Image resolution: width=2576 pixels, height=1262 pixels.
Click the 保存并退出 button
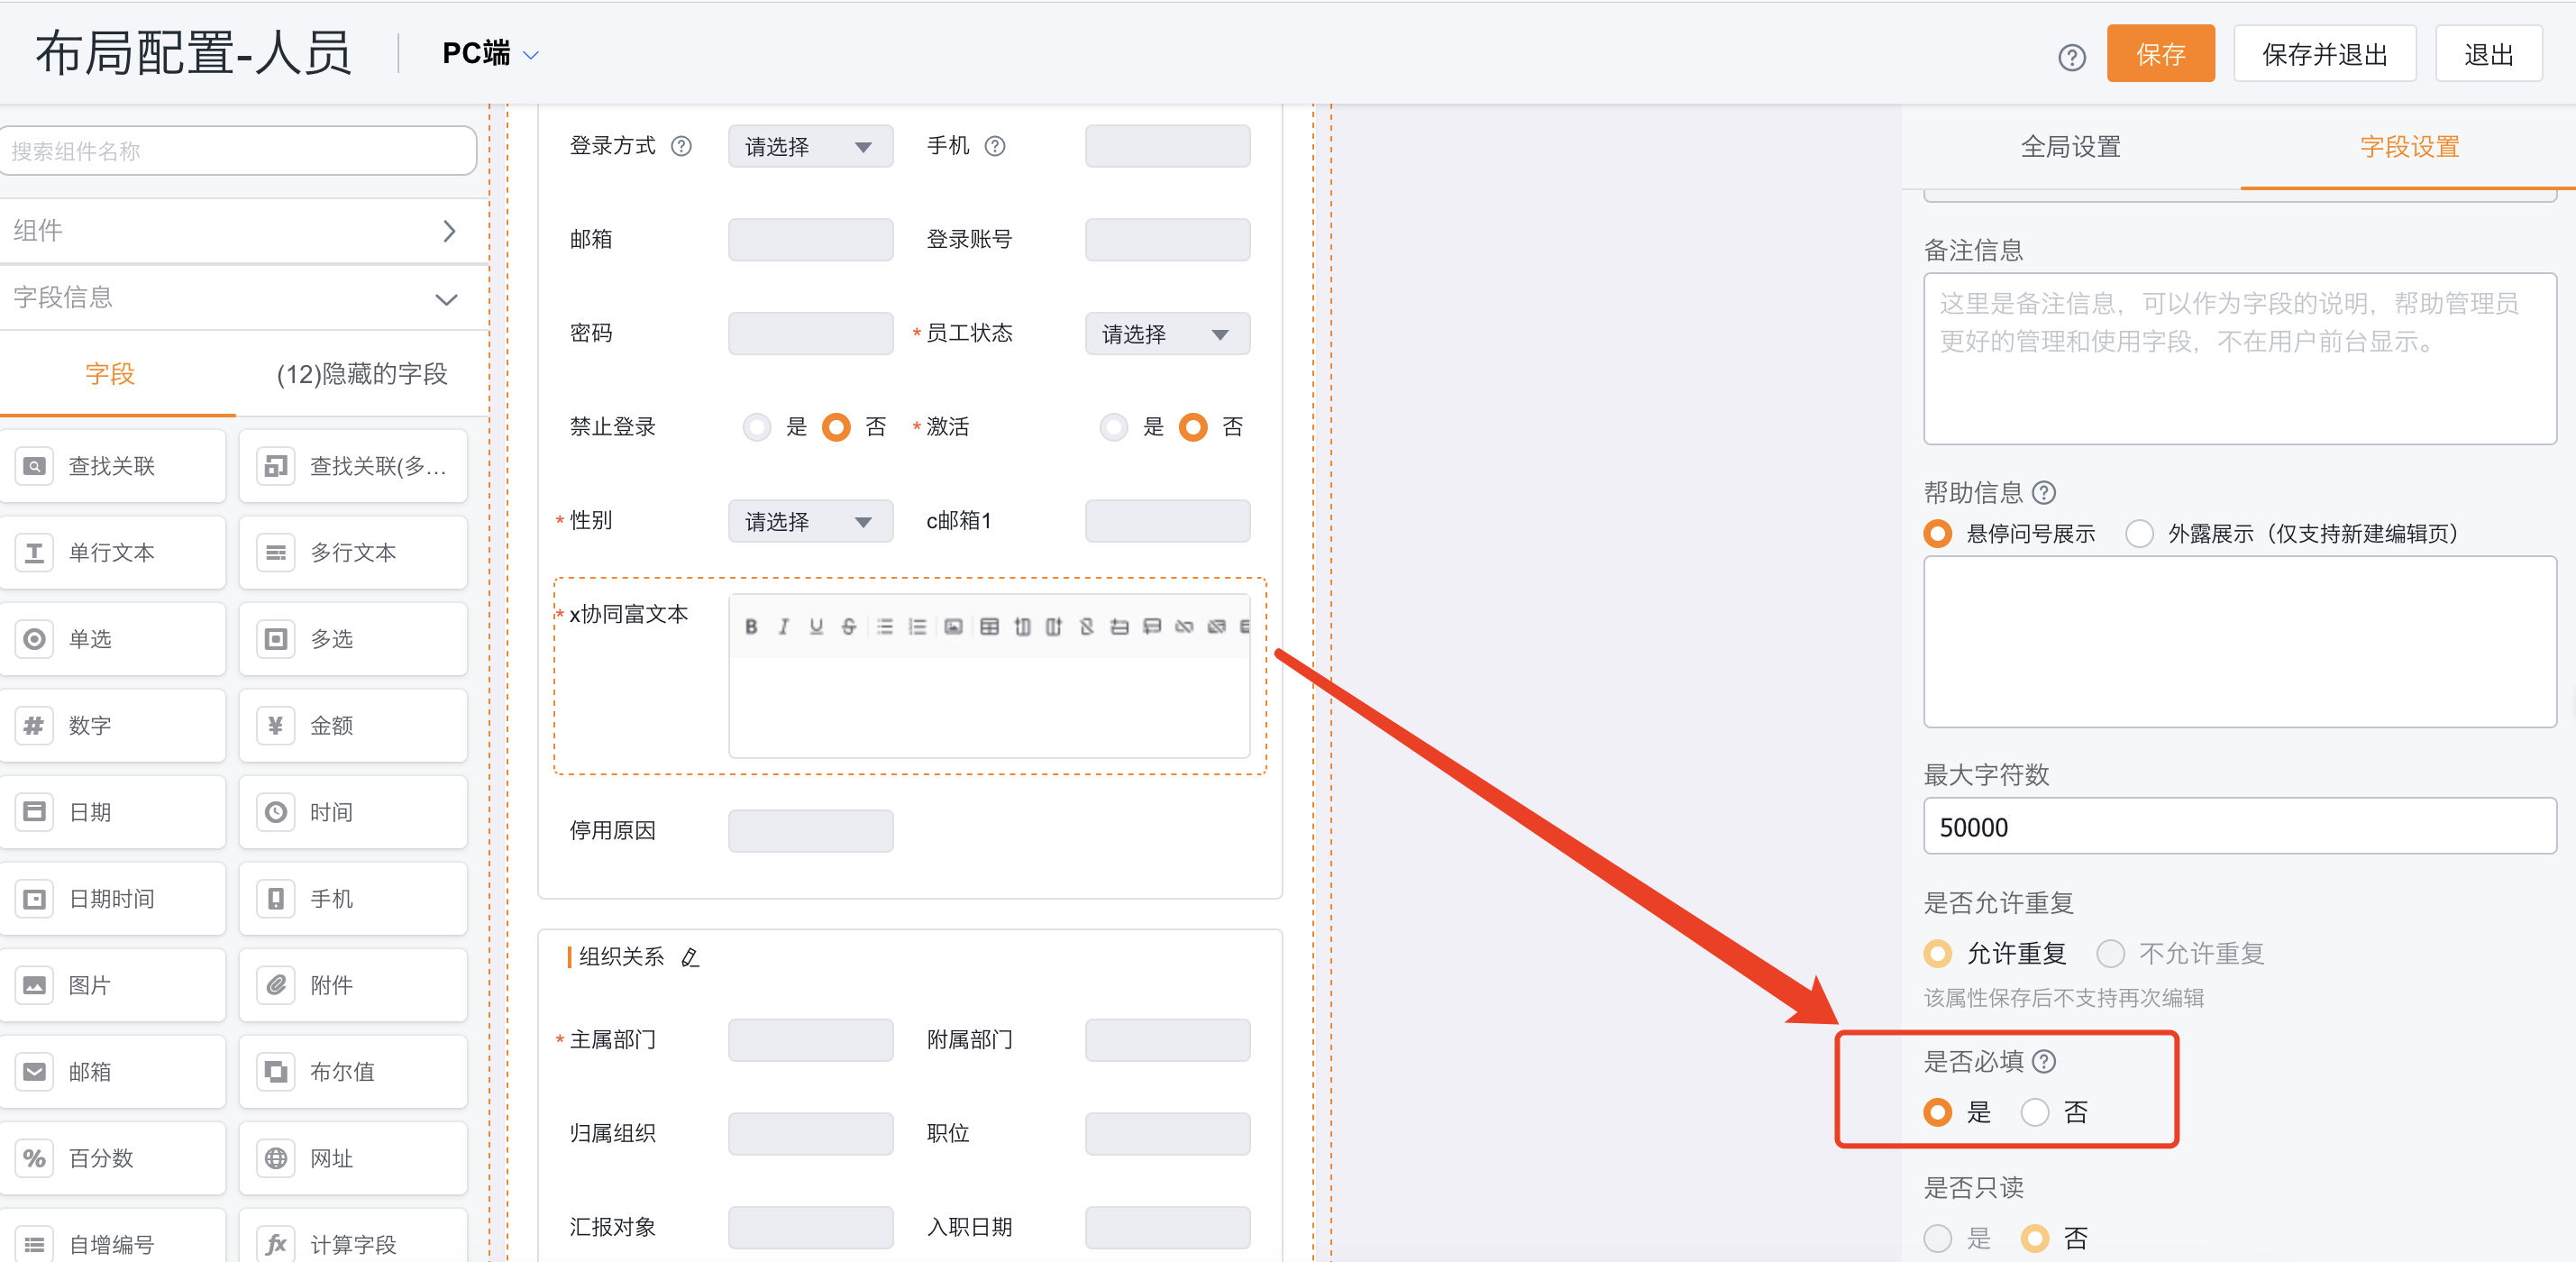(x=2324, y=53)
